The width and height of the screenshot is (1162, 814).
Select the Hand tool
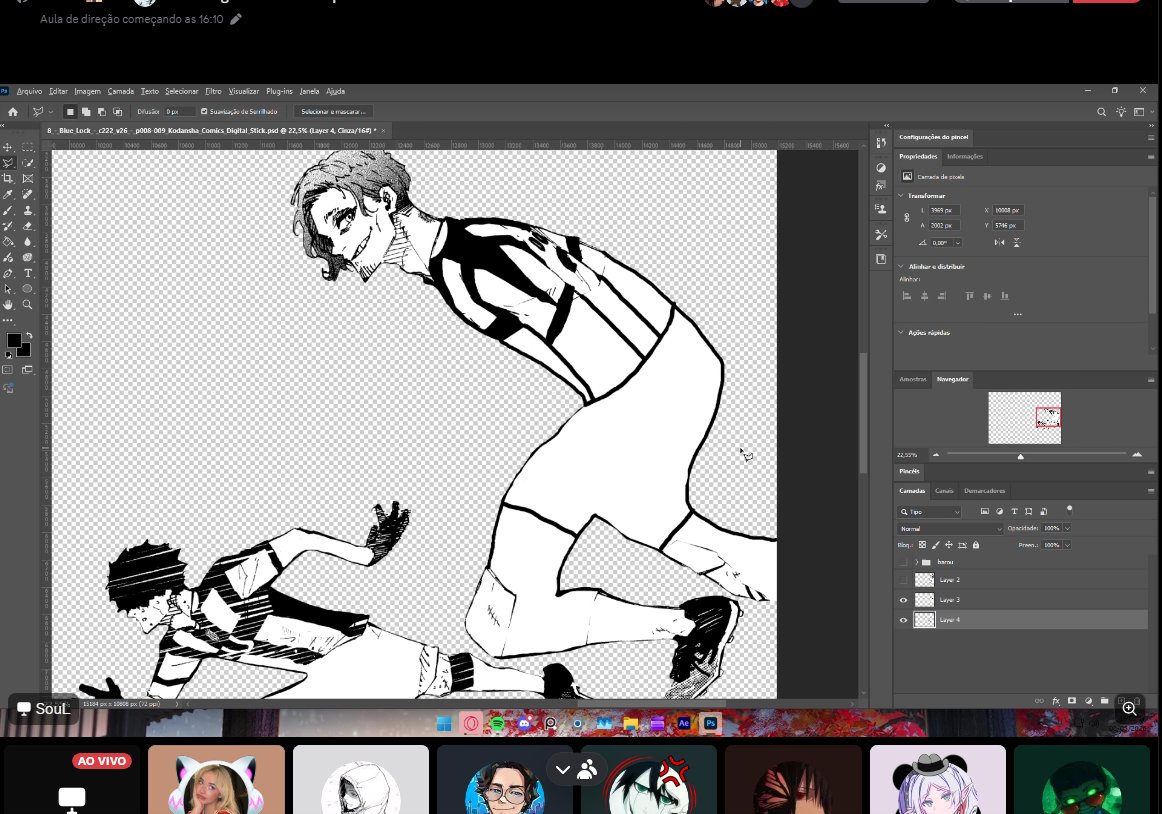click(8, 305)
